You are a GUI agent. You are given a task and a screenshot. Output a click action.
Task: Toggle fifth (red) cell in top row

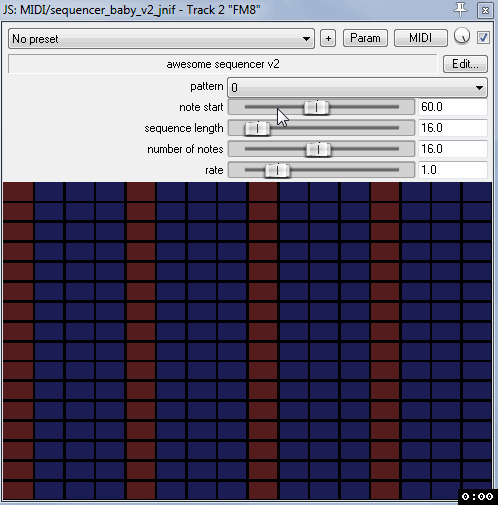[141, 192]
